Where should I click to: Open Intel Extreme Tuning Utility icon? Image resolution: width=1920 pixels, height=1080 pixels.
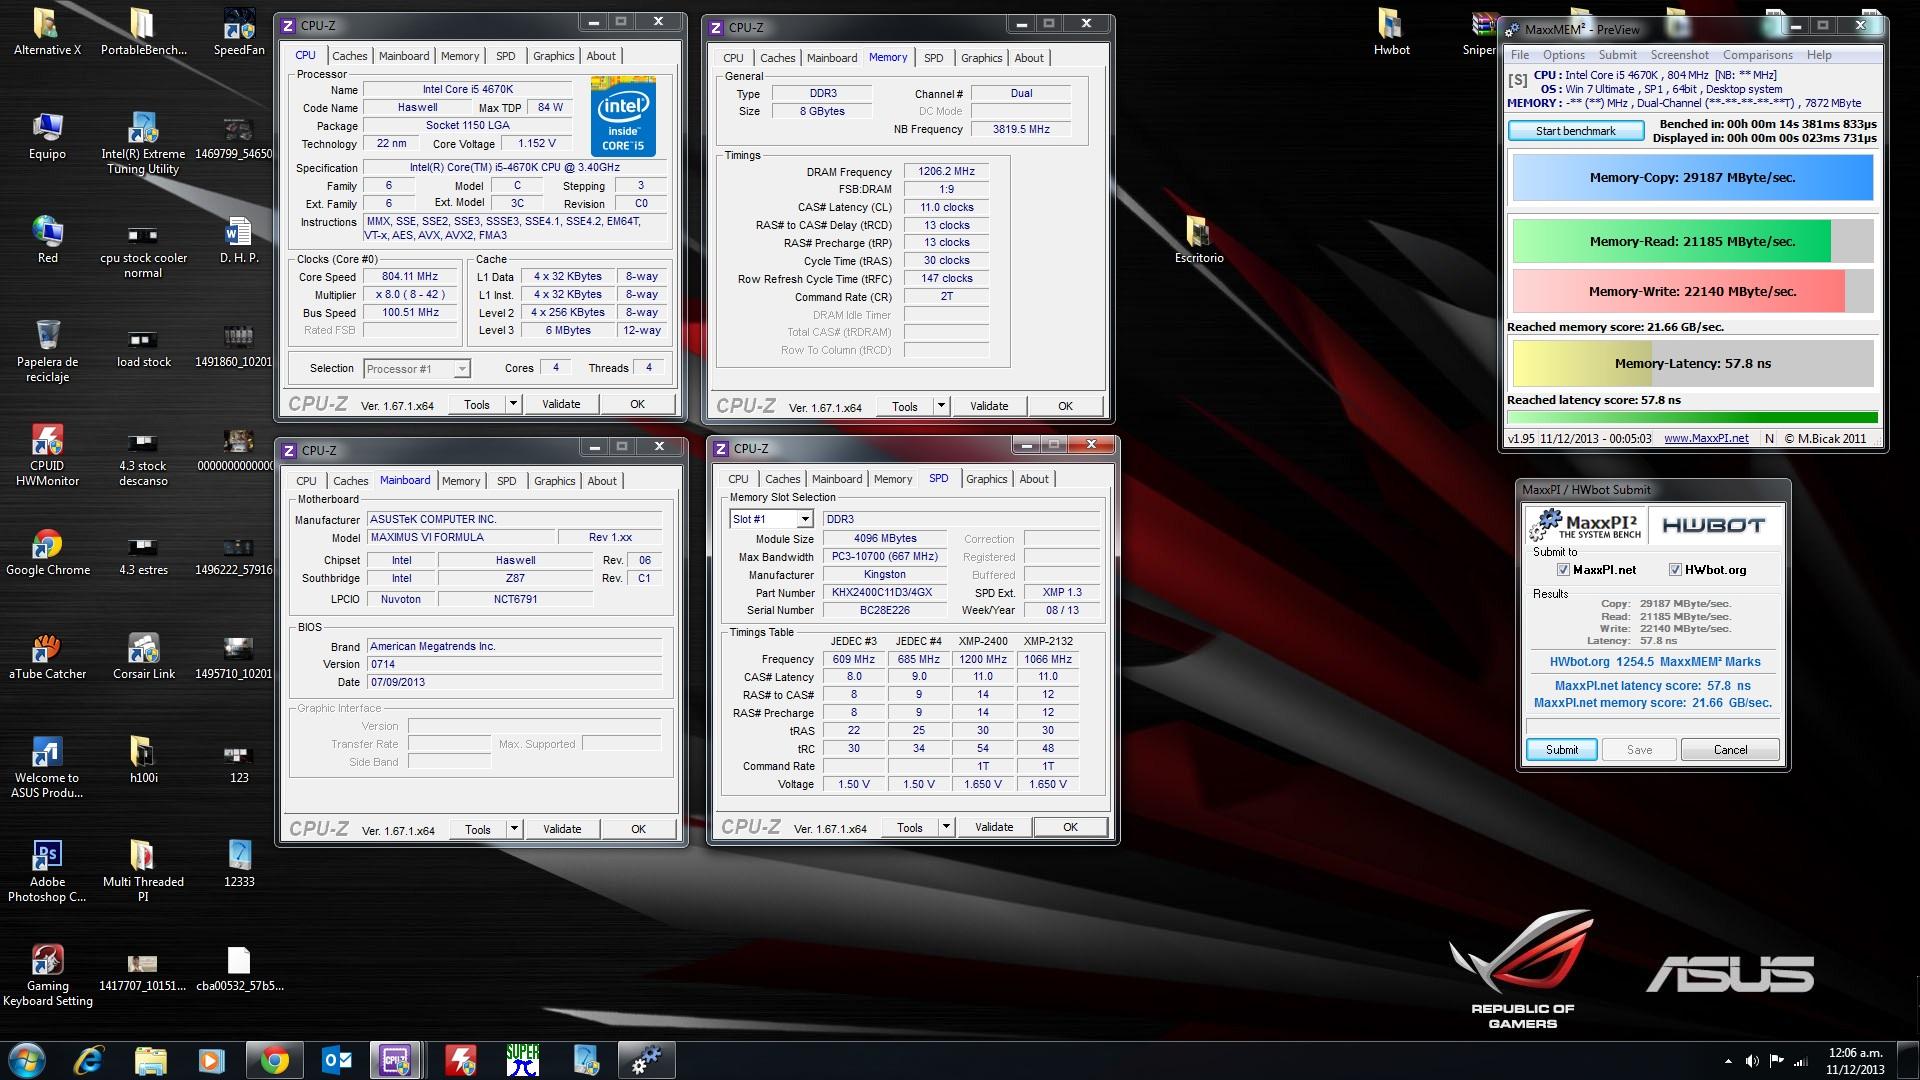(143, 142)
